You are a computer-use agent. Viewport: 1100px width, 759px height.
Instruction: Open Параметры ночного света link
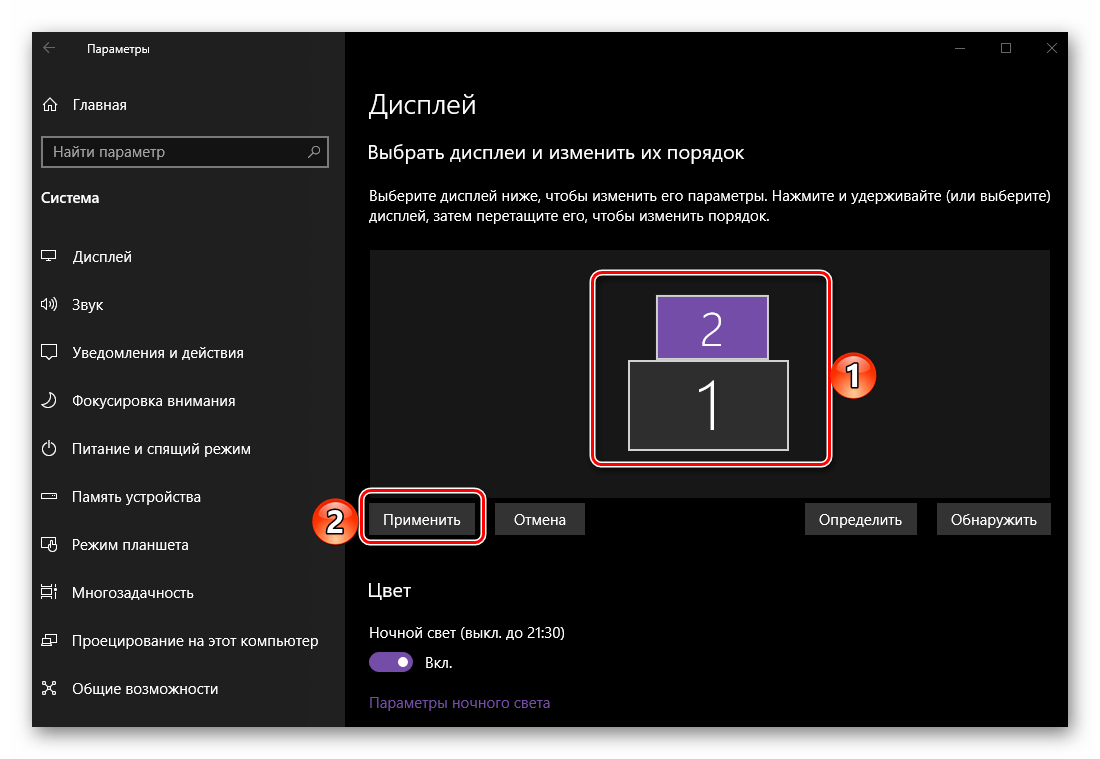(459, 703)
